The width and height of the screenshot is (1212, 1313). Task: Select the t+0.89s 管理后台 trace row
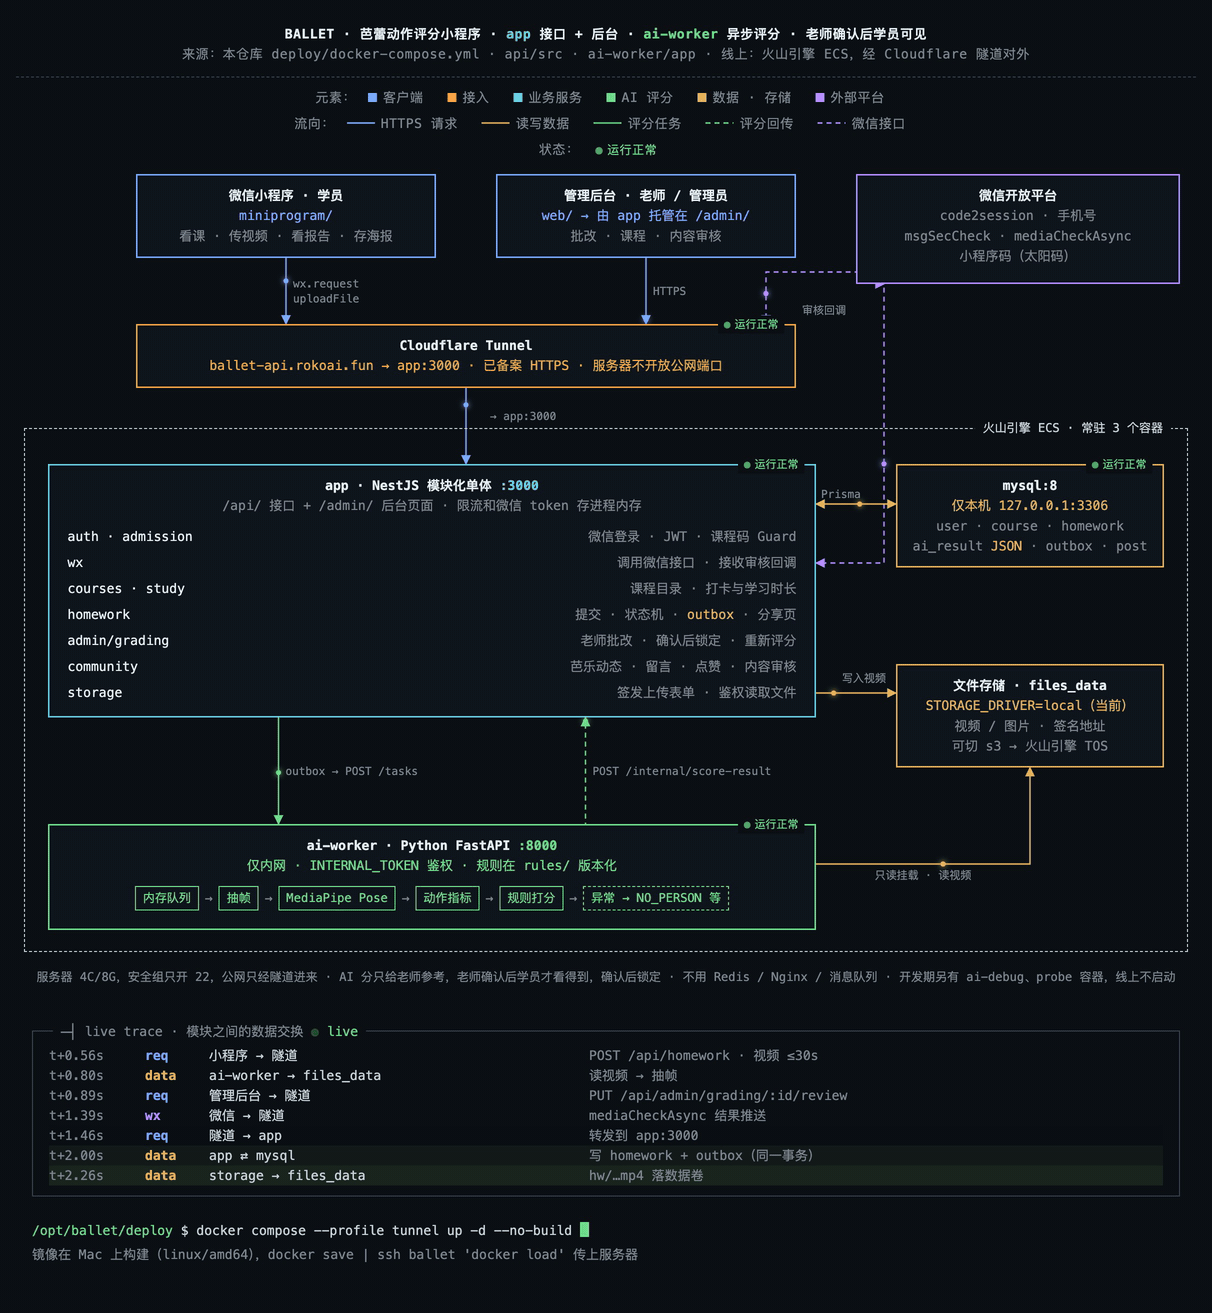[606, 1095]
